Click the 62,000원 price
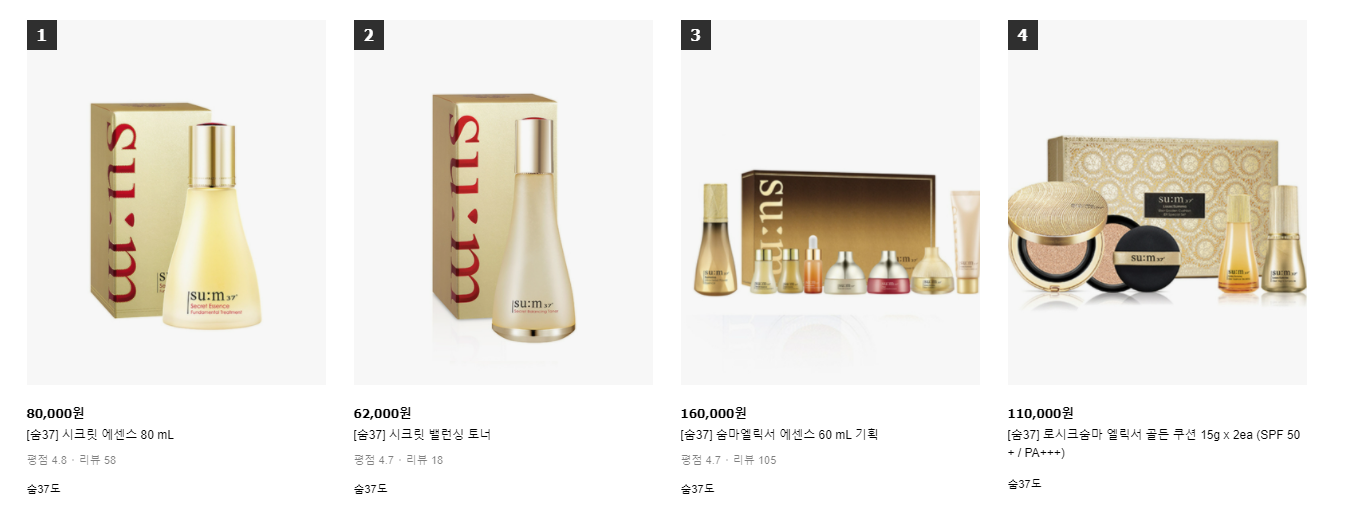Image resolution: width=1350 pixels, height=524 pixels. pos(382,413)
